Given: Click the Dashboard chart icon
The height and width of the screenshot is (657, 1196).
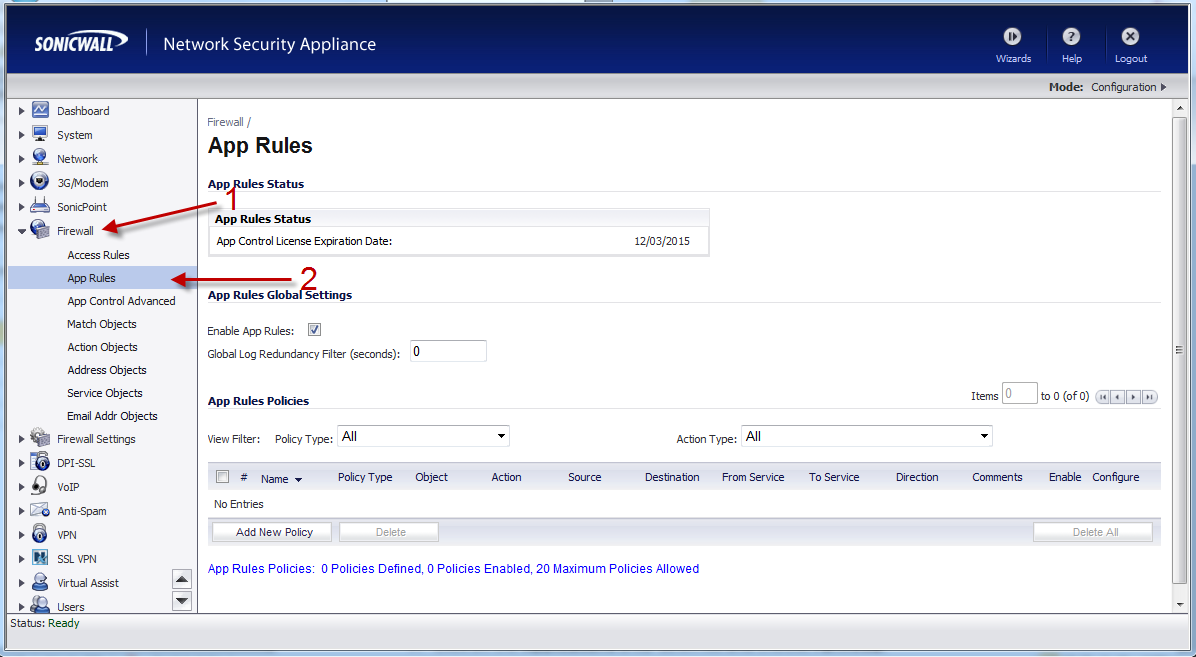Looking at the screenshot, I should pyautogui.click(x=40, y=111).
